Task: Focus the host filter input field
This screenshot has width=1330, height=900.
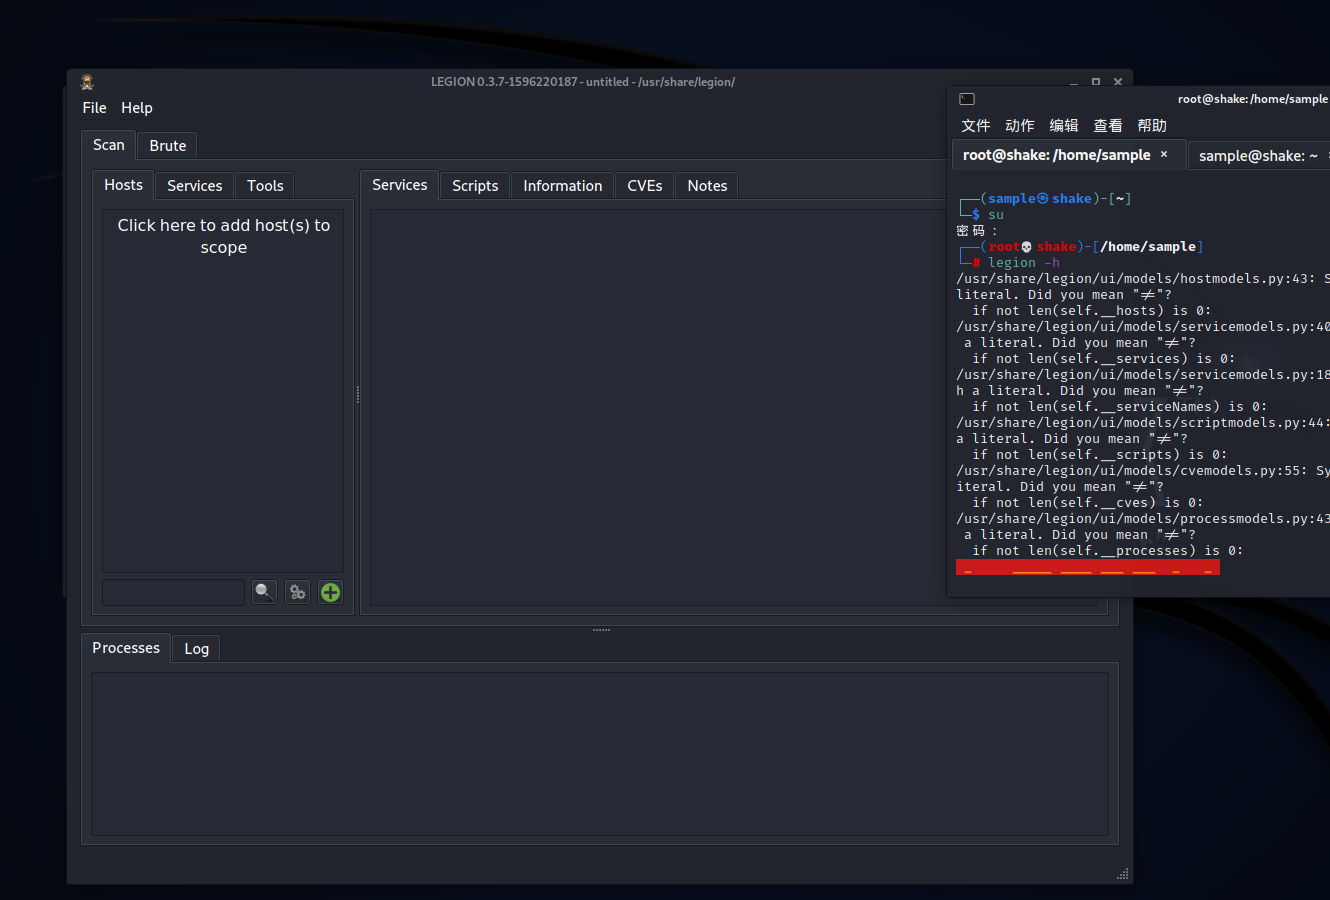Action: (173, 592)
